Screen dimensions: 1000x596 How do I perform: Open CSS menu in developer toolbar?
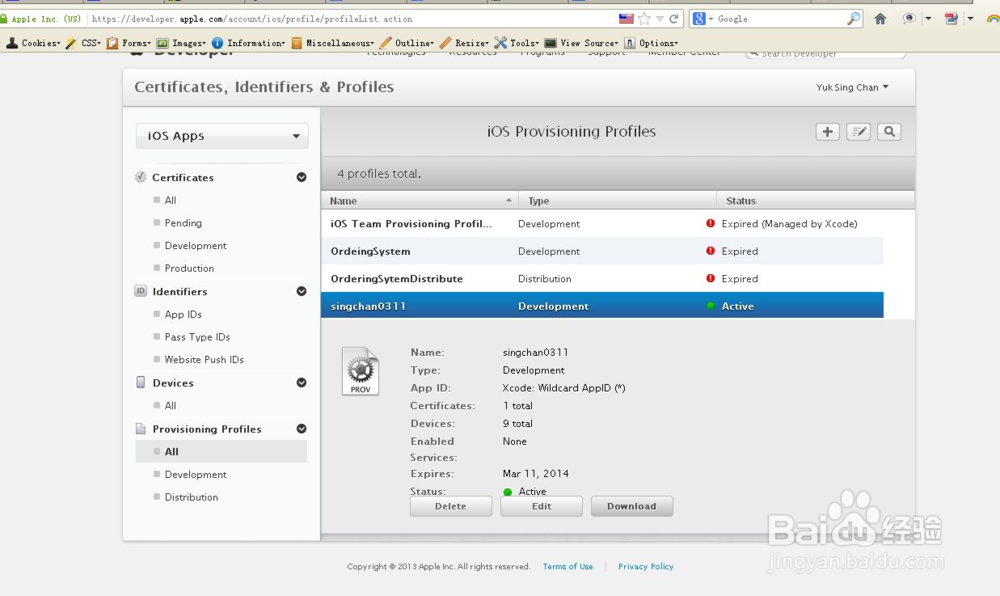coord(83,43)
